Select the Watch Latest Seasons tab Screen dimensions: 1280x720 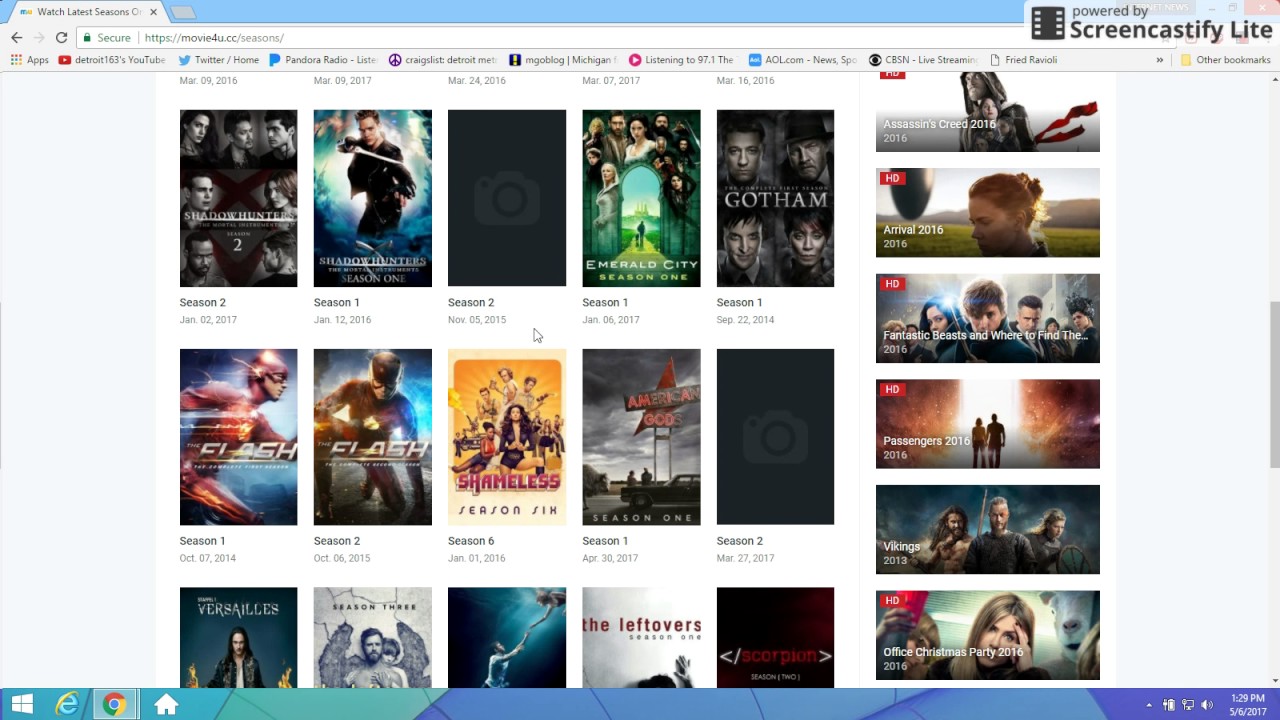87,12
